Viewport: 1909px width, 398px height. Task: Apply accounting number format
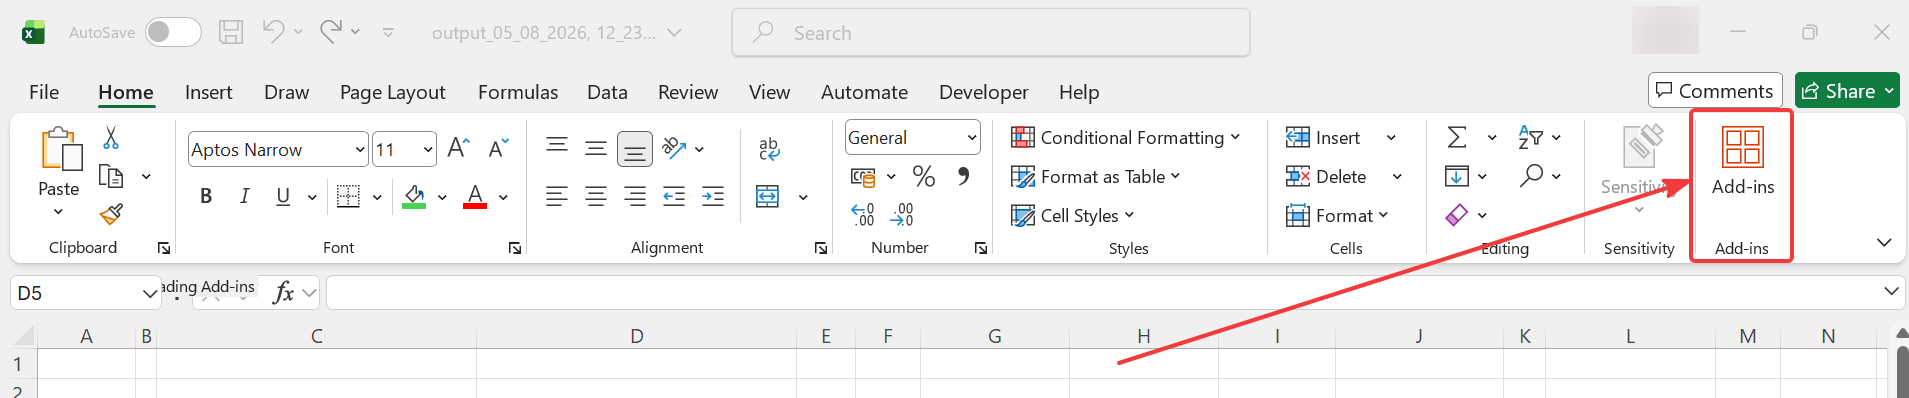(863, 177)
